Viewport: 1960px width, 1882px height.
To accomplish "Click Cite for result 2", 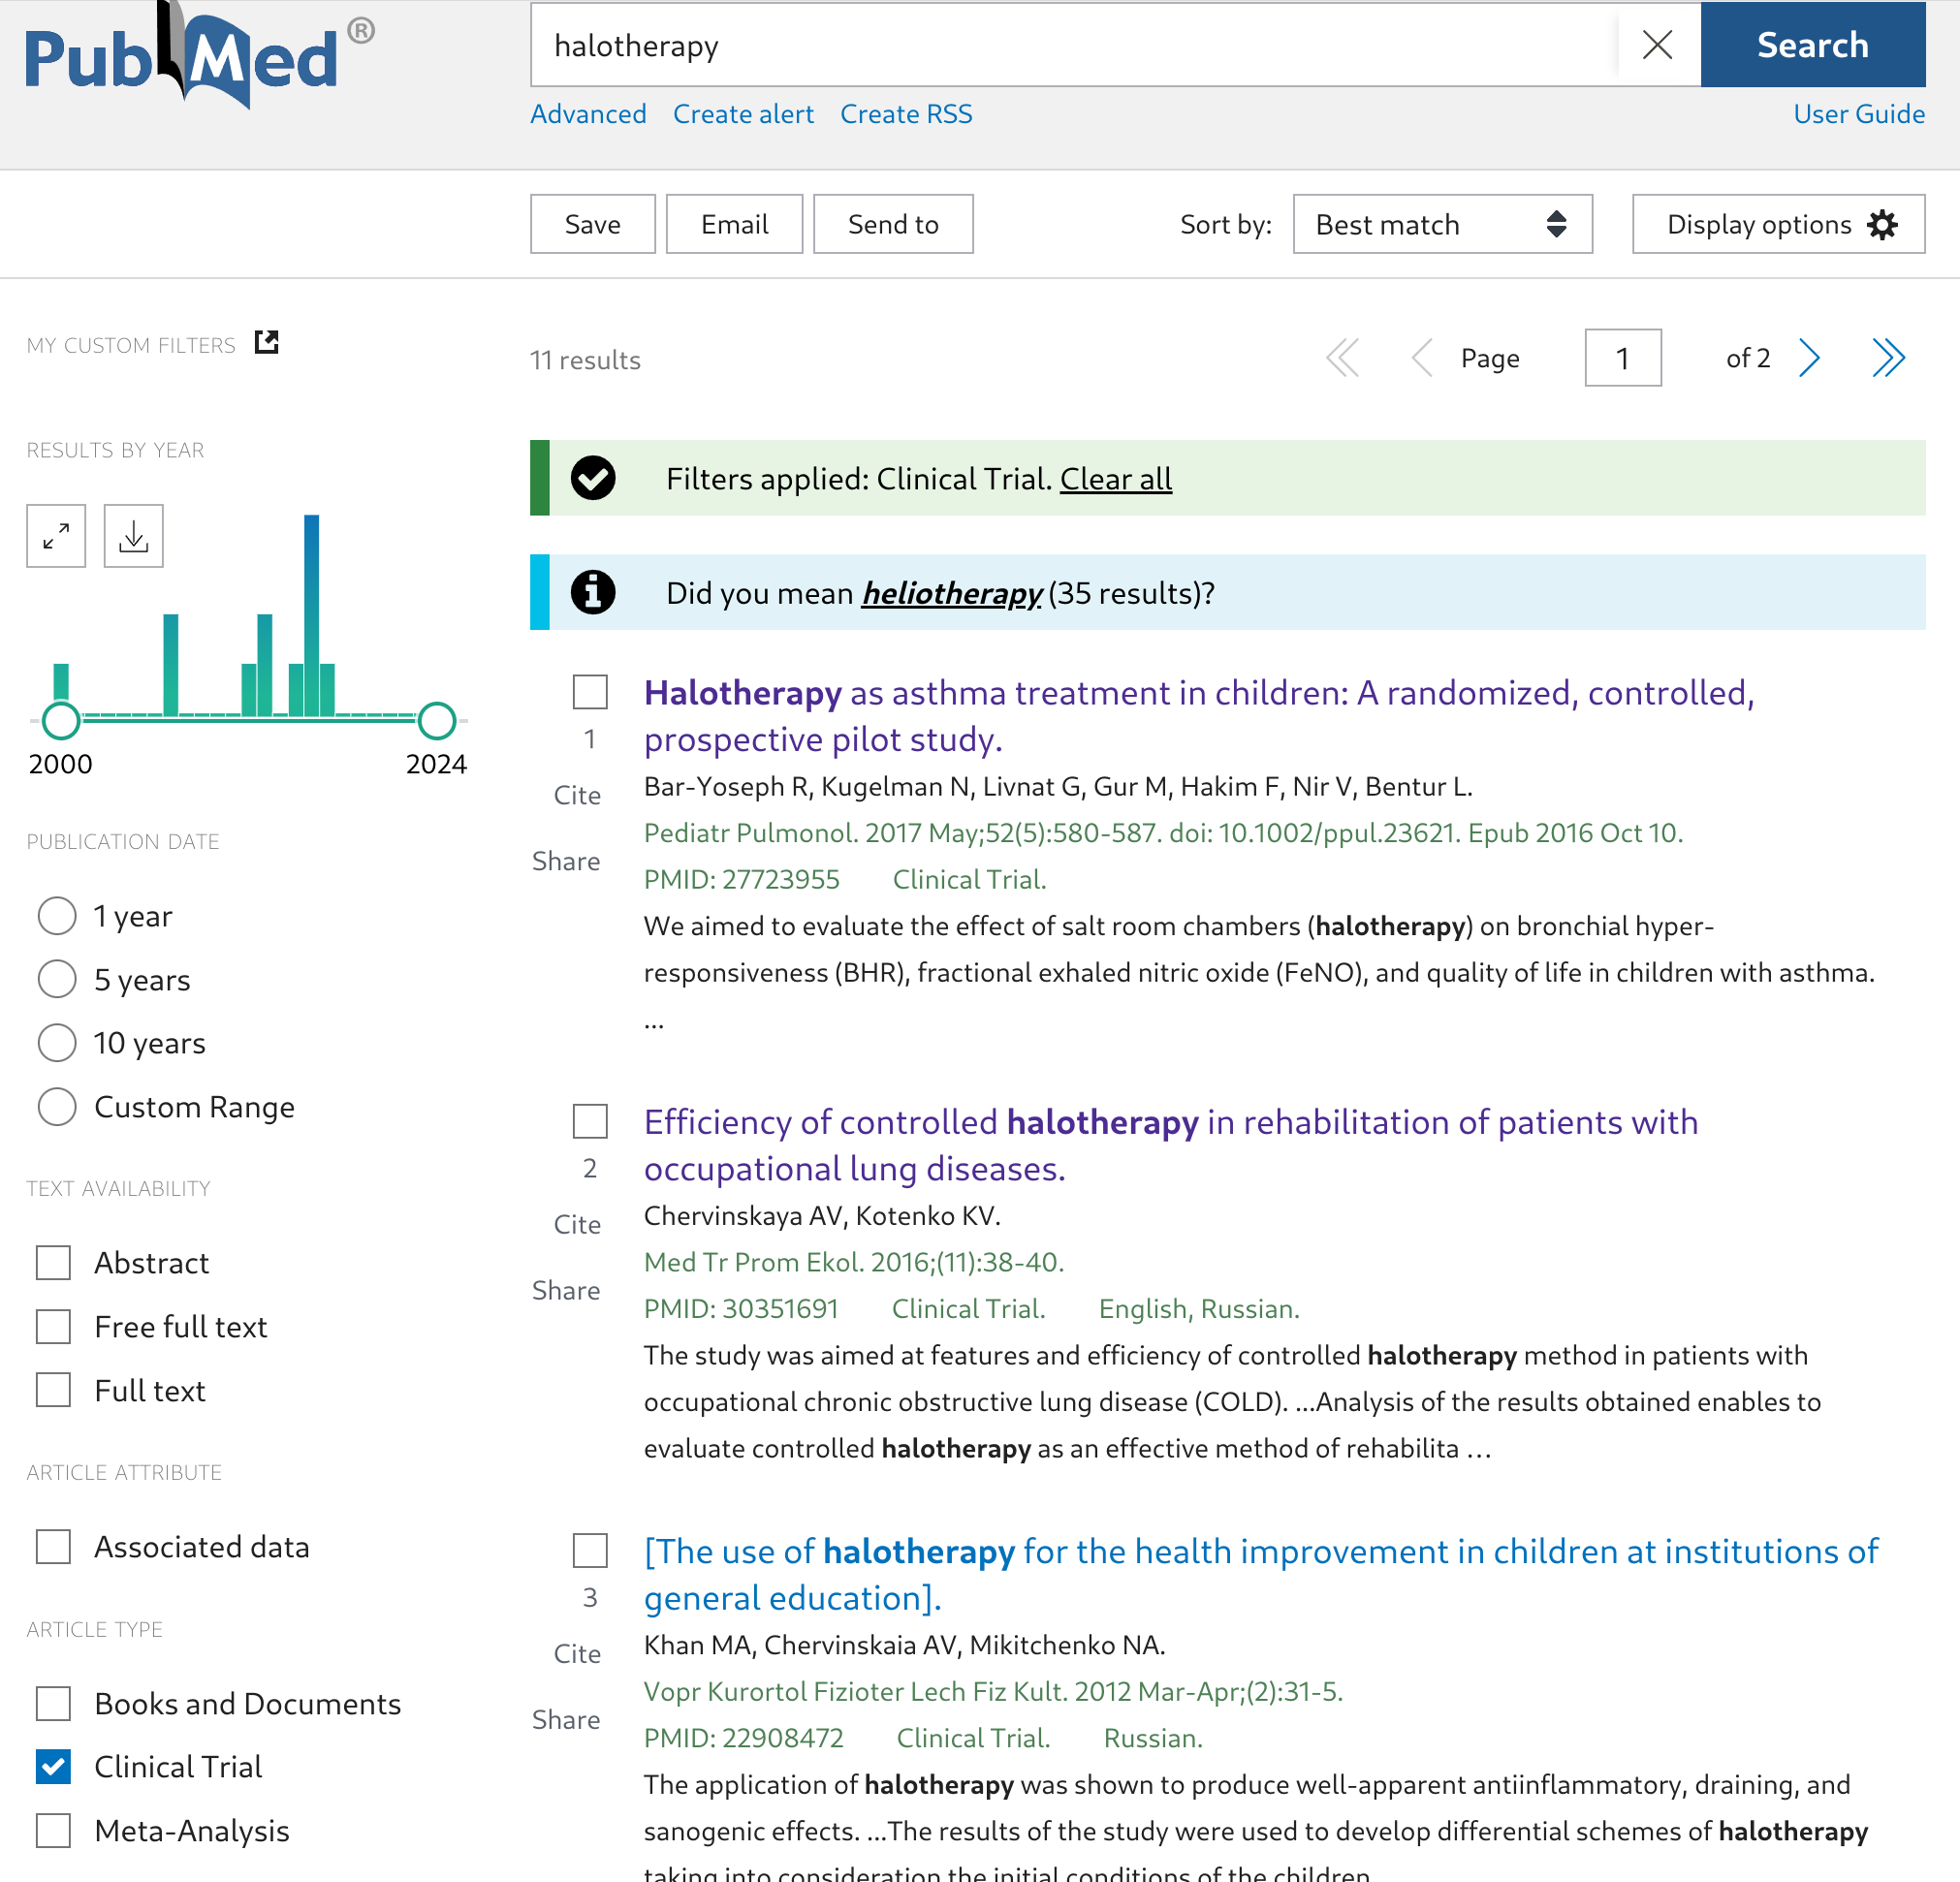I will pyautogui.click(x=577, y=1225).
